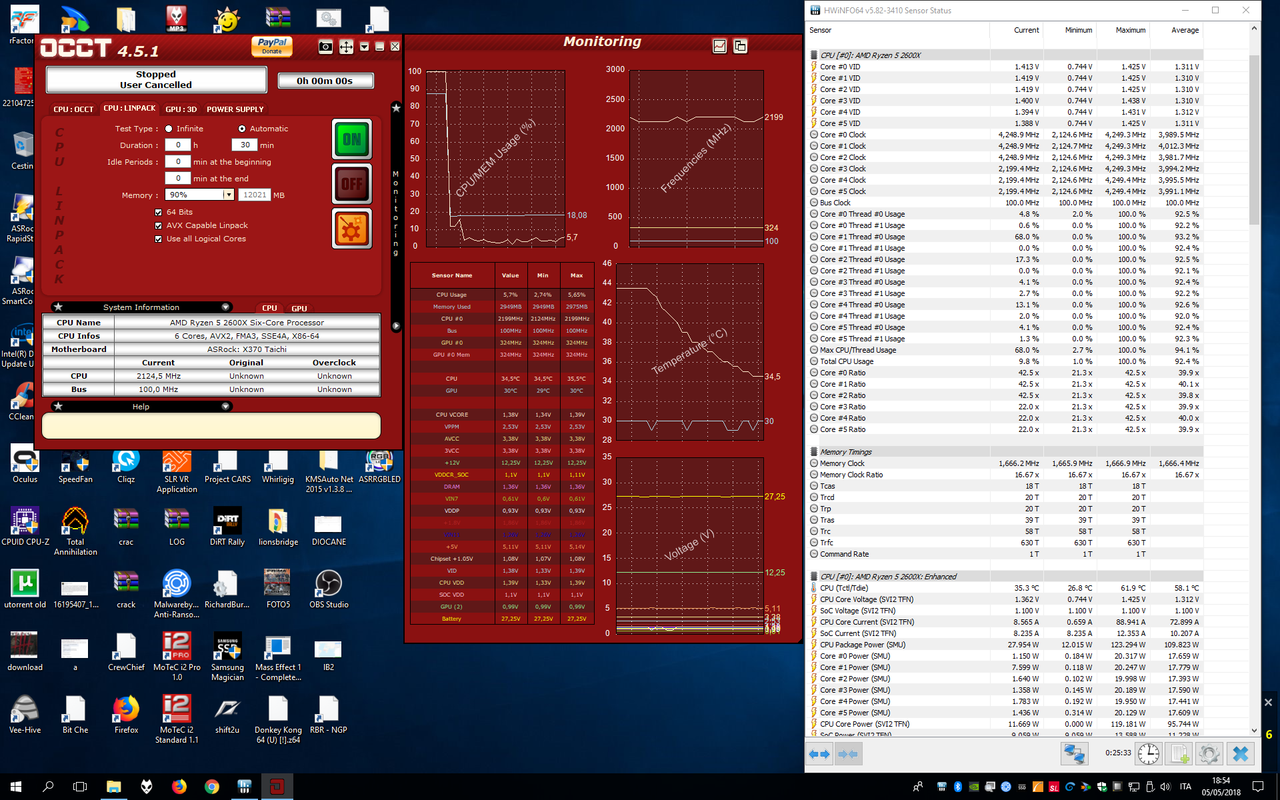Switch to the CPU : OCCT tab
Viewport: 1280px width, 800px height.
click(74, 109)
